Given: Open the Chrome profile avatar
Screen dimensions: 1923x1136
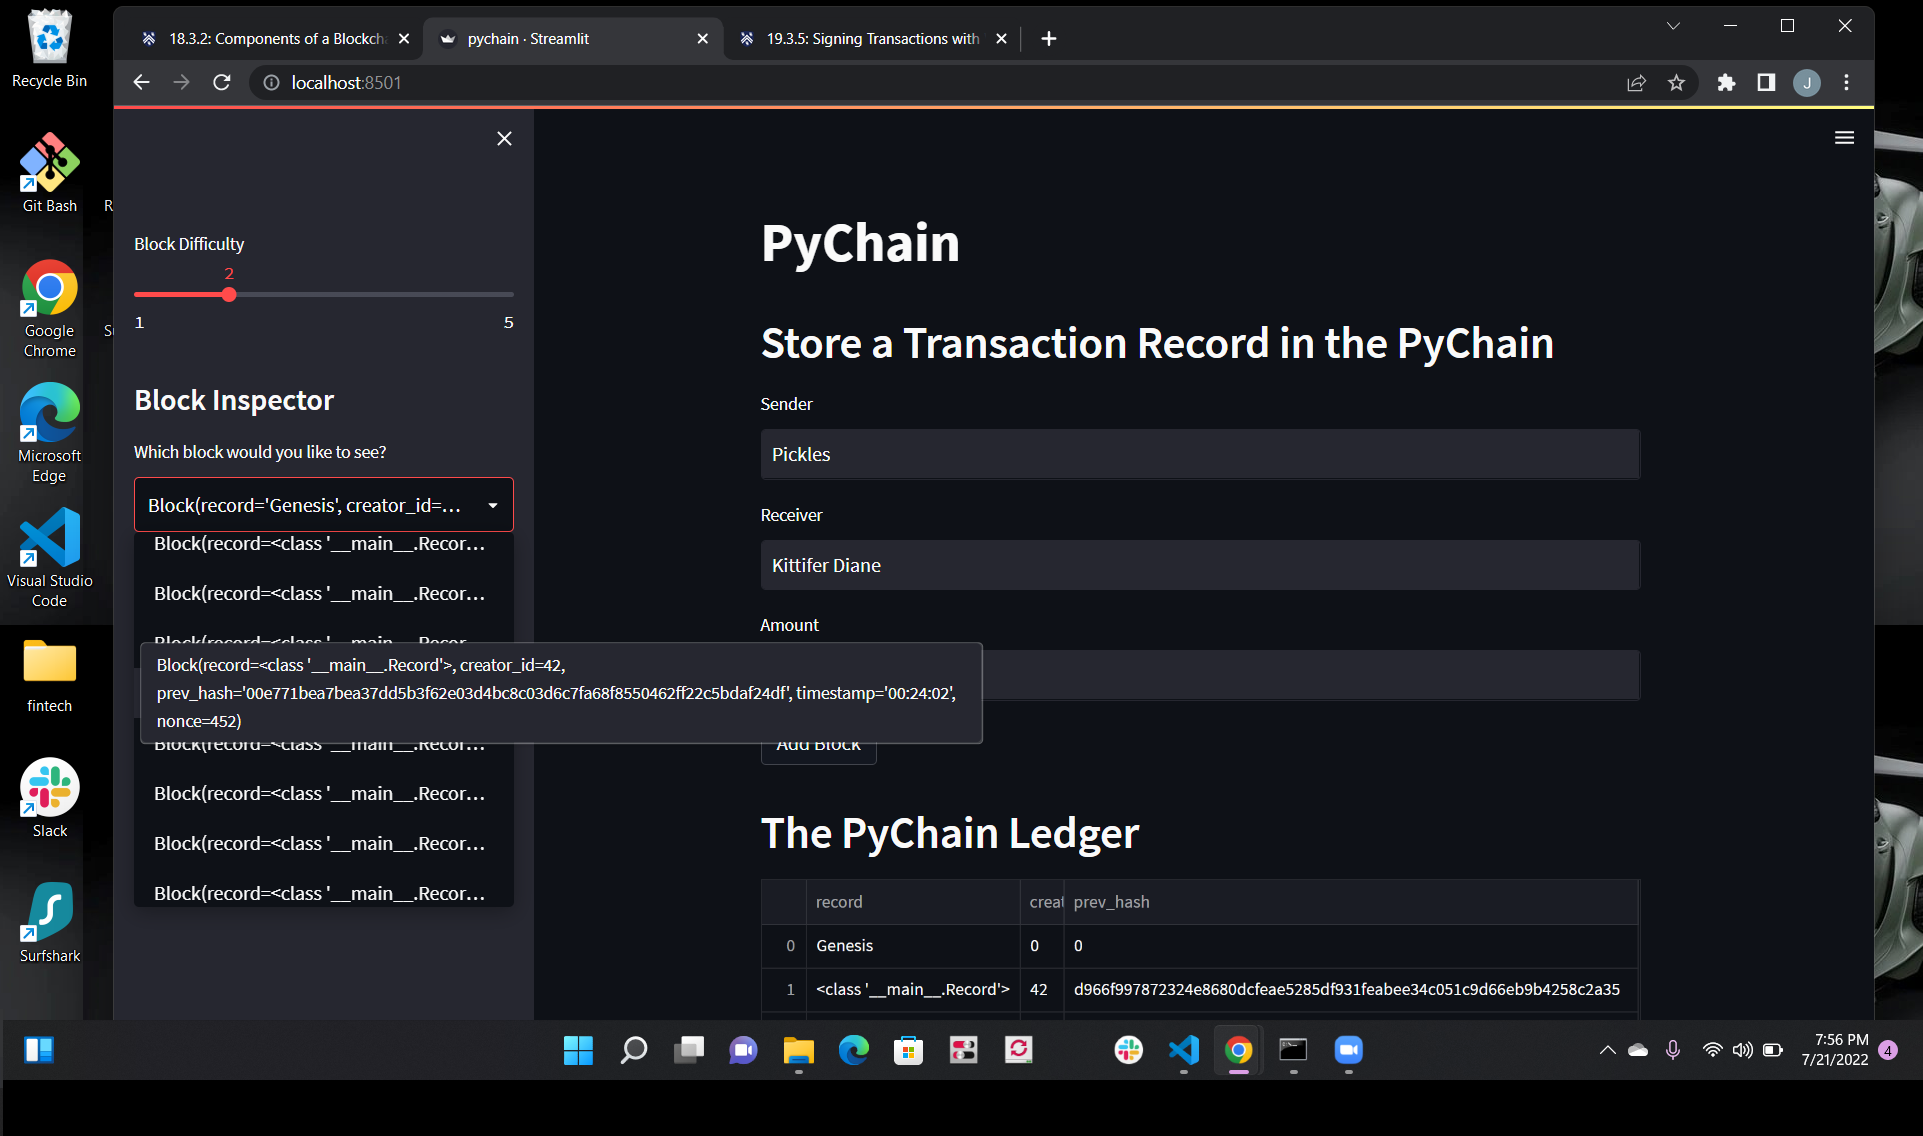Looking at the screenshot, I should (1806, 83).
